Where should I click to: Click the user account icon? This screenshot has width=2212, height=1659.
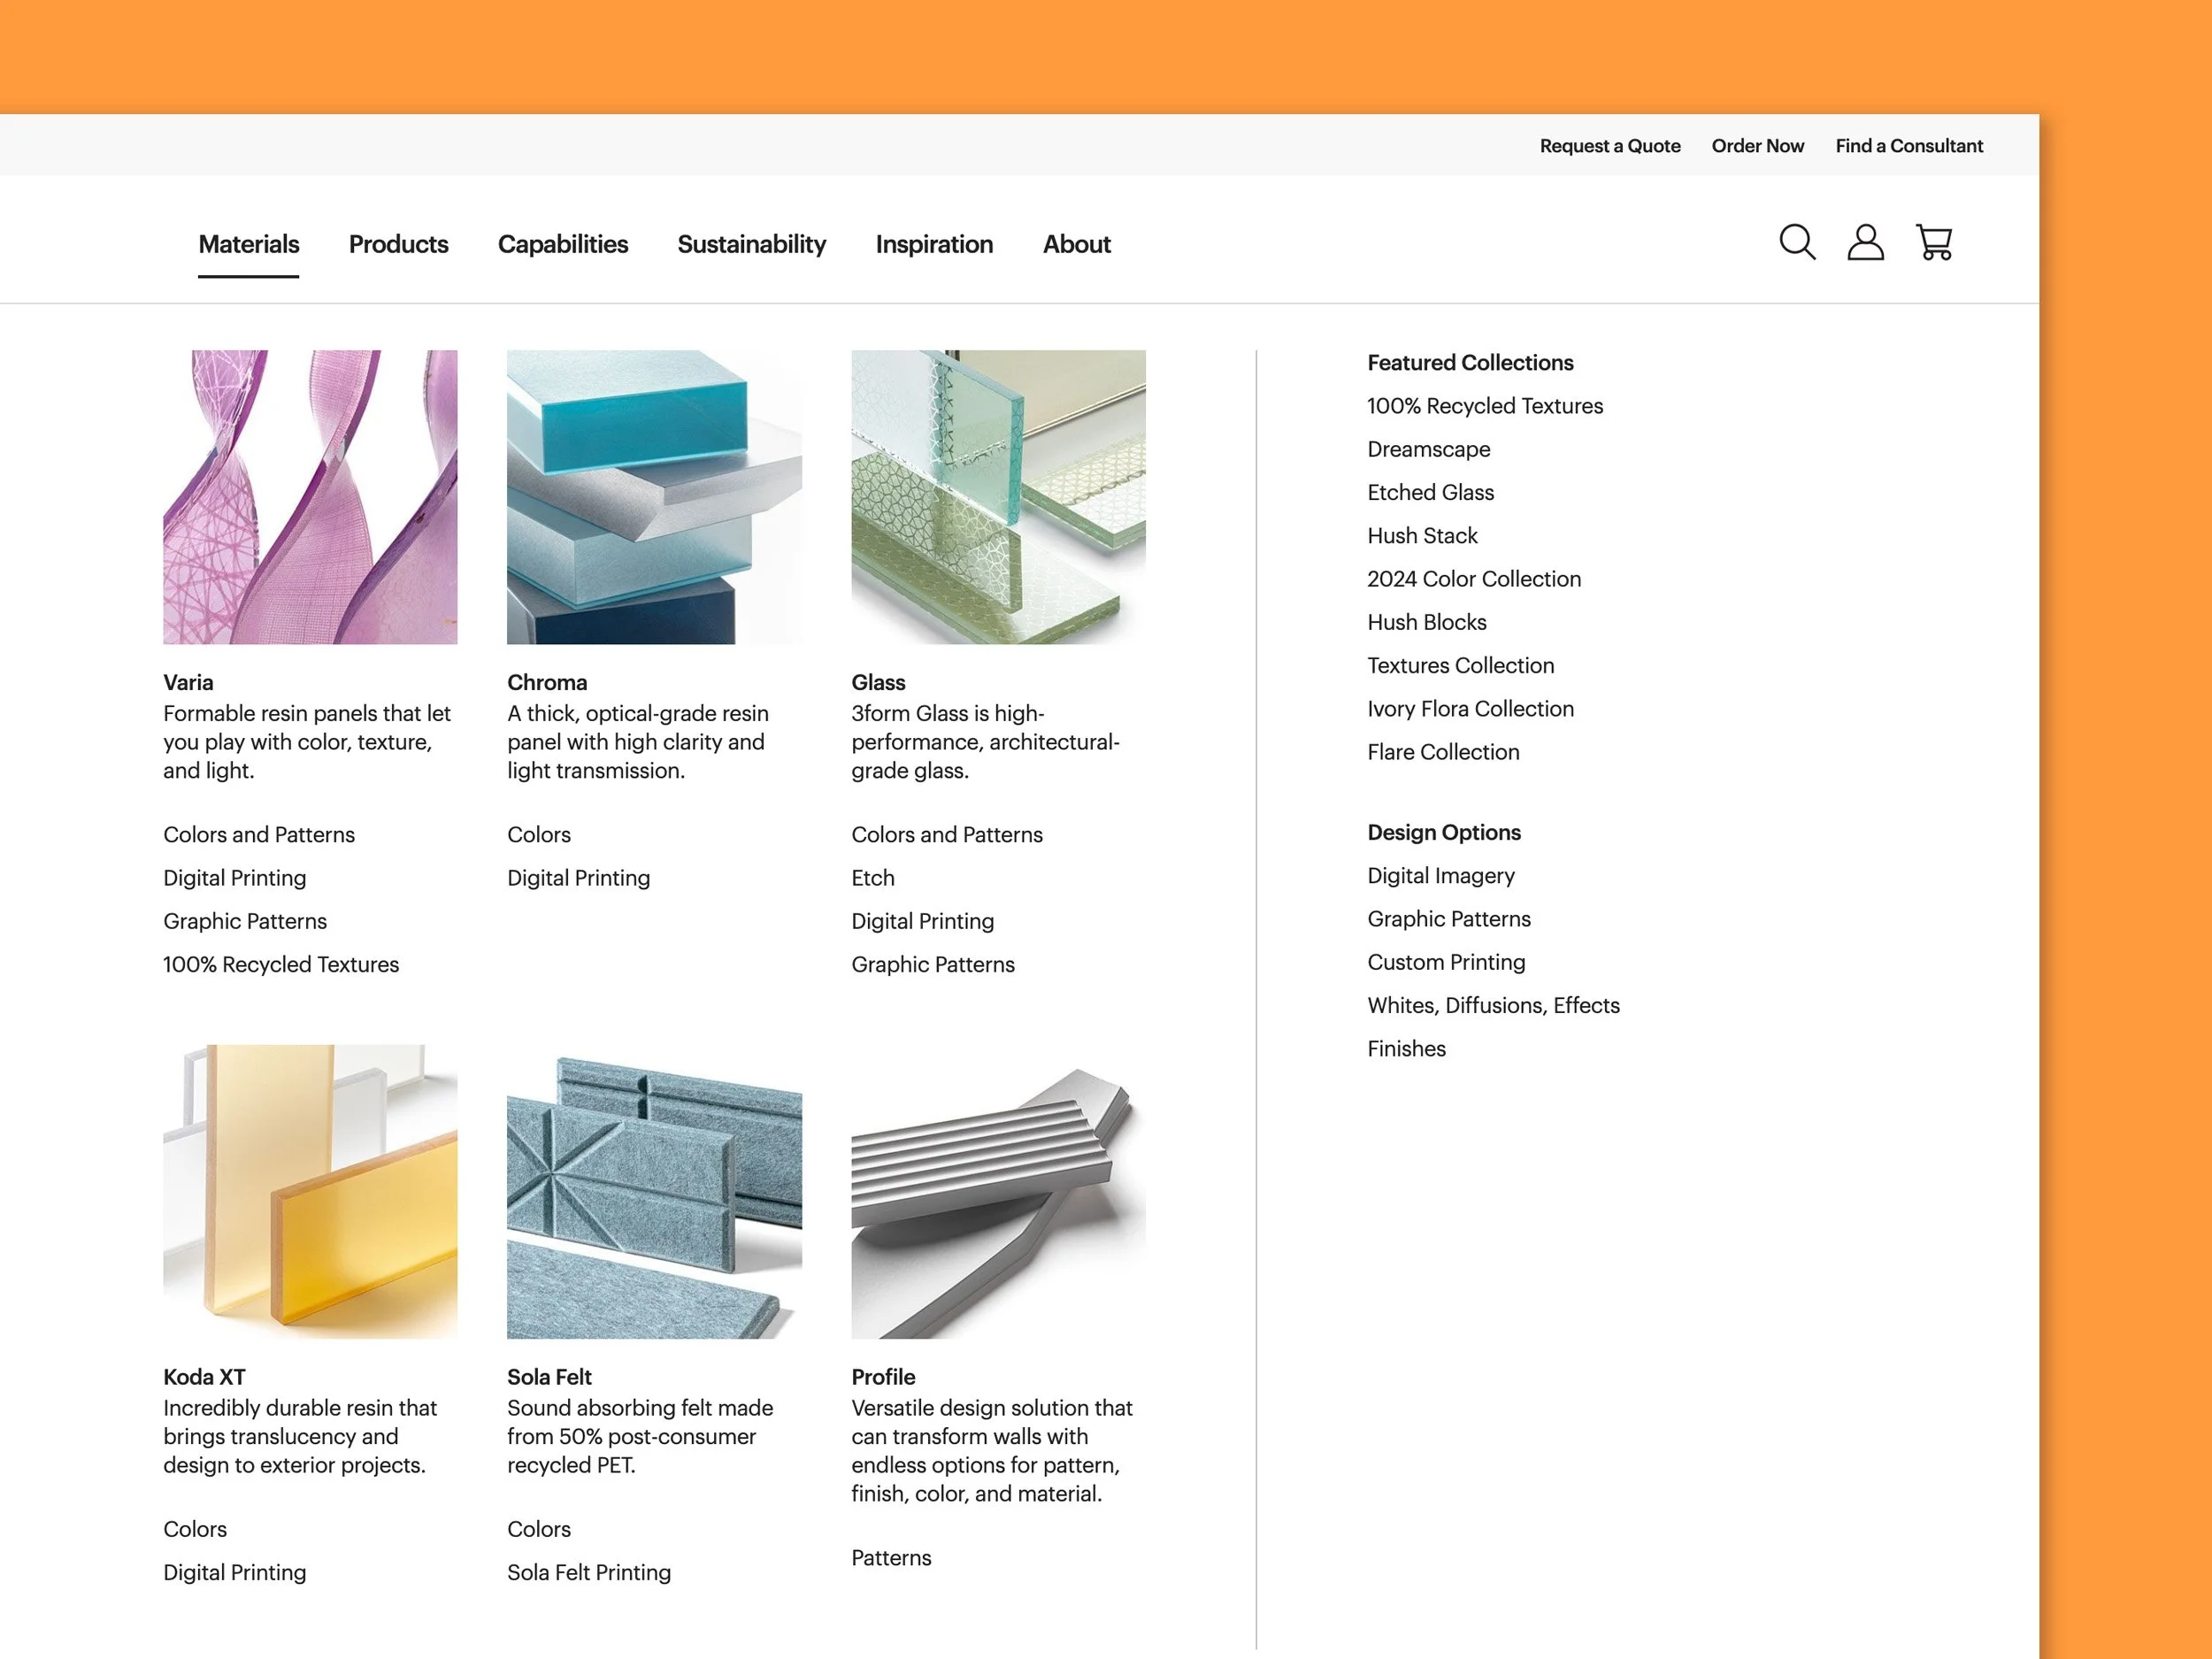click(1865, 242)
